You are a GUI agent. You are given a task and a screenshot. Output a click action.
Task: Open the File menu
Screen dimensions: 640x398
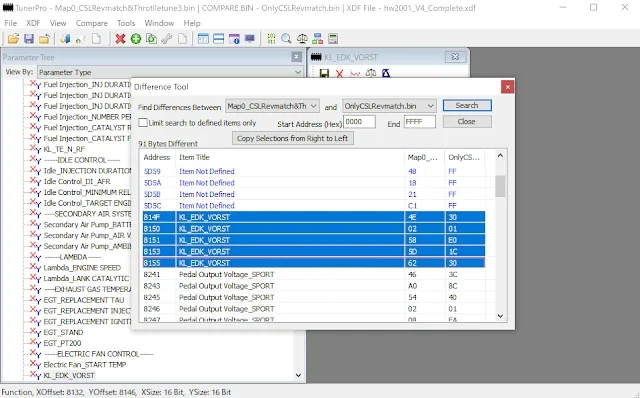click(11, 23)
